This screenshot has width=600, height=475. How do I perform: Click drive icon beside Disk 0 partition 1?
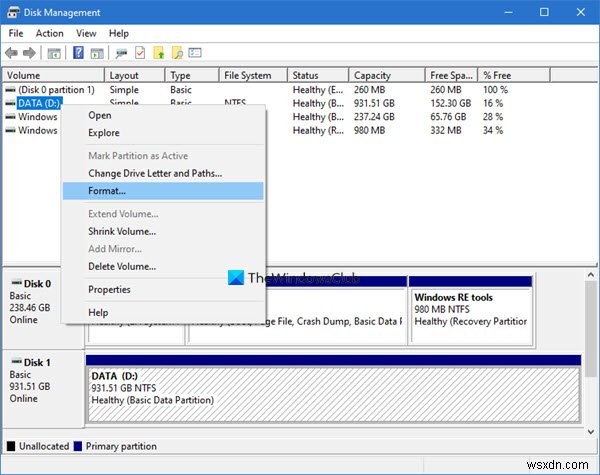10,90
